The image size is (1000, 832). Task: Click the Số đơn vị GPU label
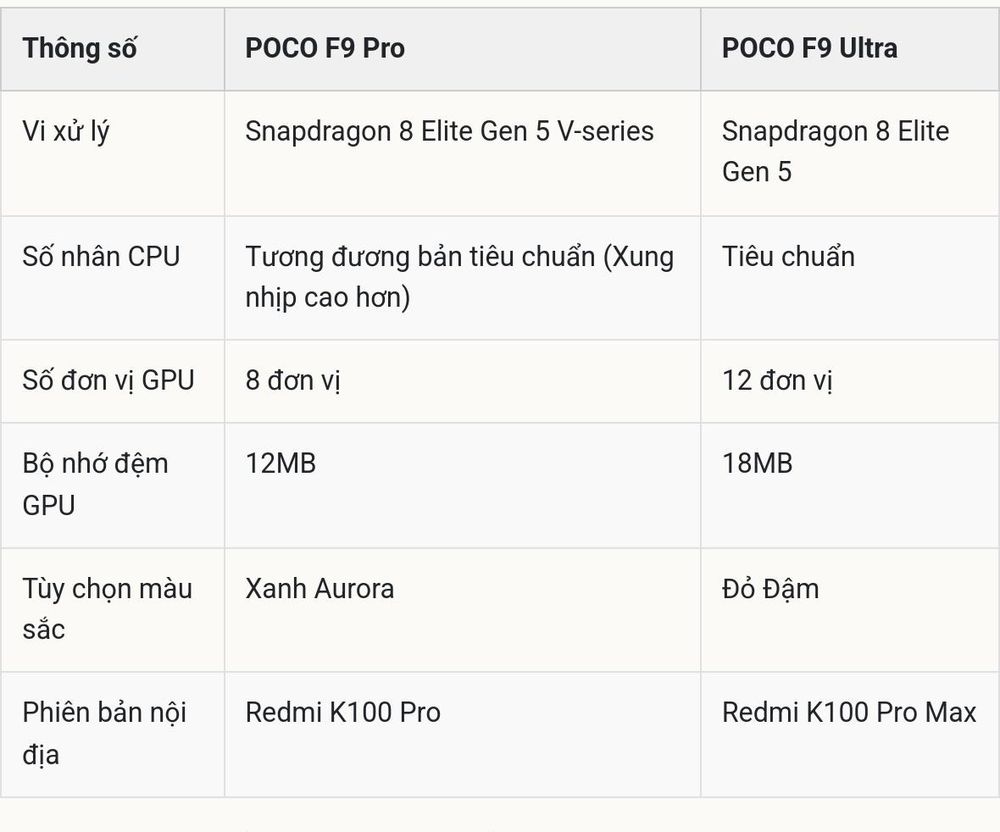[x=108, y=381]
